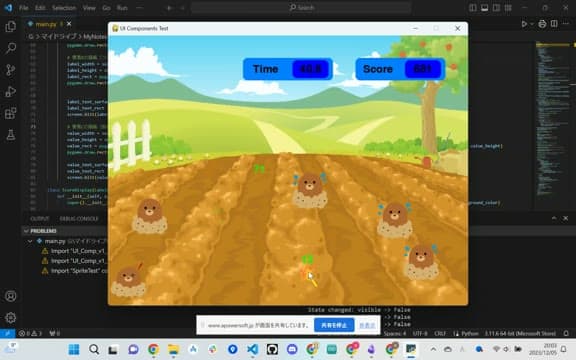This screenshot has height=360, width=576.
Task: Open the overflow menu ellipsis after Run
Action: pyautogui.click(x=140, y=8)
